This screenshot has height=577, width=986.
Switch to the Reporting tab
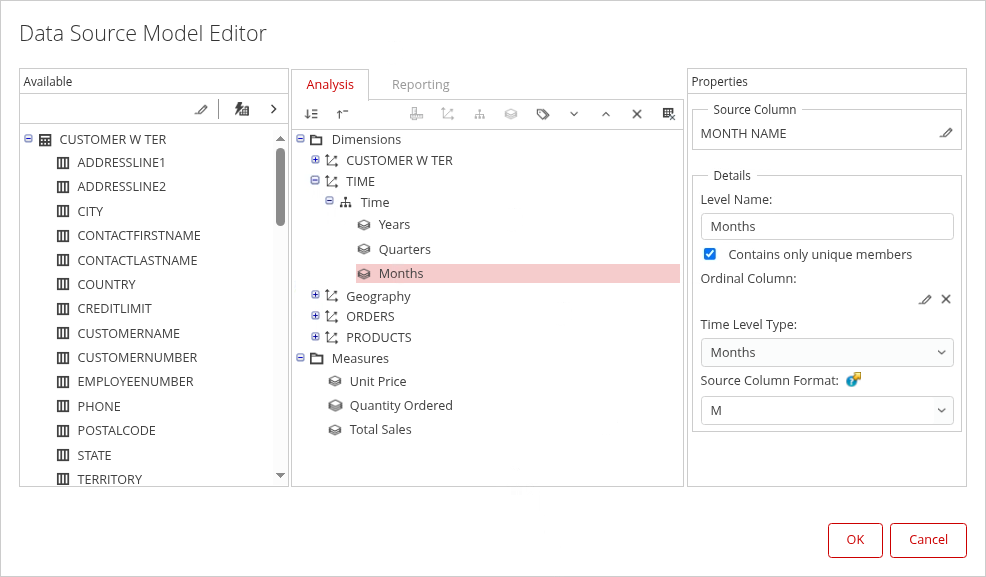pos(420,85)
